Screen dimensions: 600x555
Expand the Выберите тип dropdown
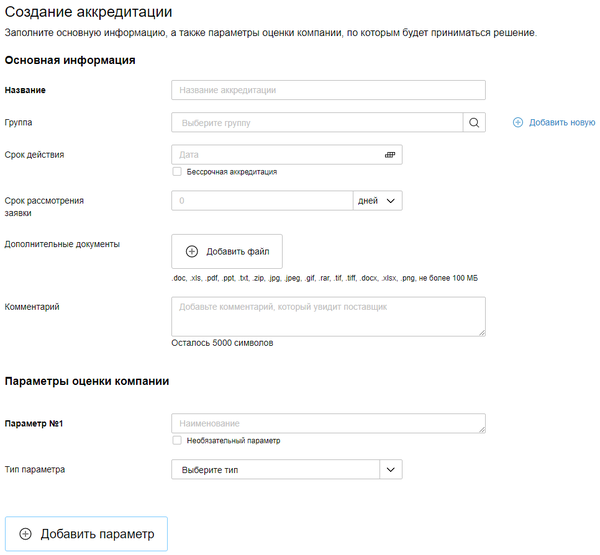coord(276,469)
